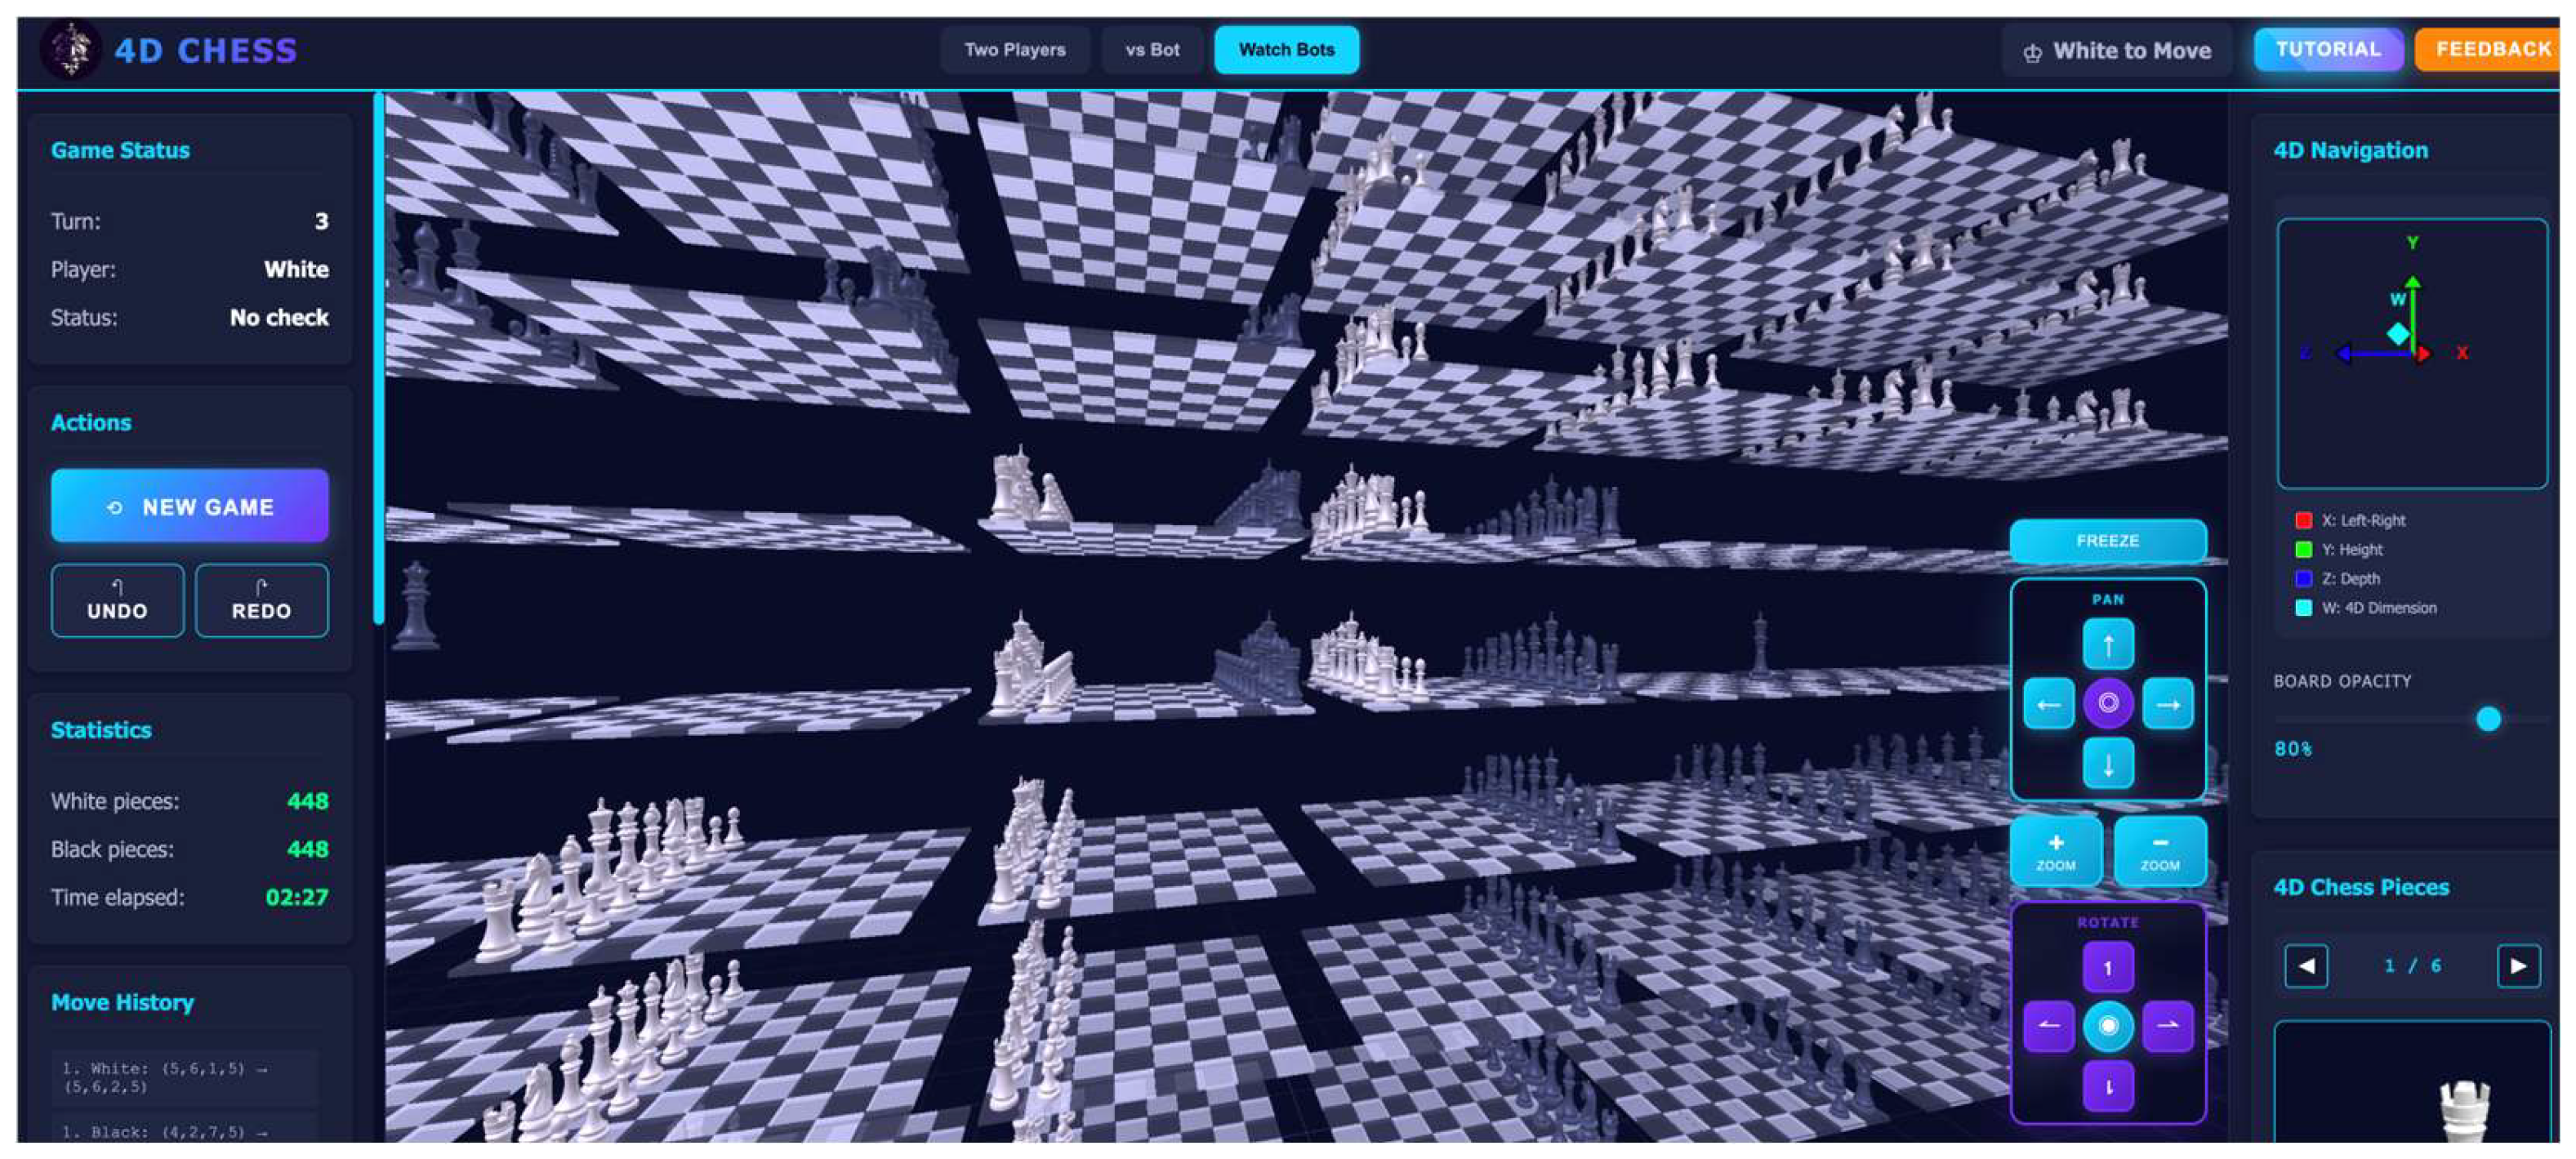Click the '4D Navigation' heading
Screen dimensions: 2576x1159
[2350, 150]
